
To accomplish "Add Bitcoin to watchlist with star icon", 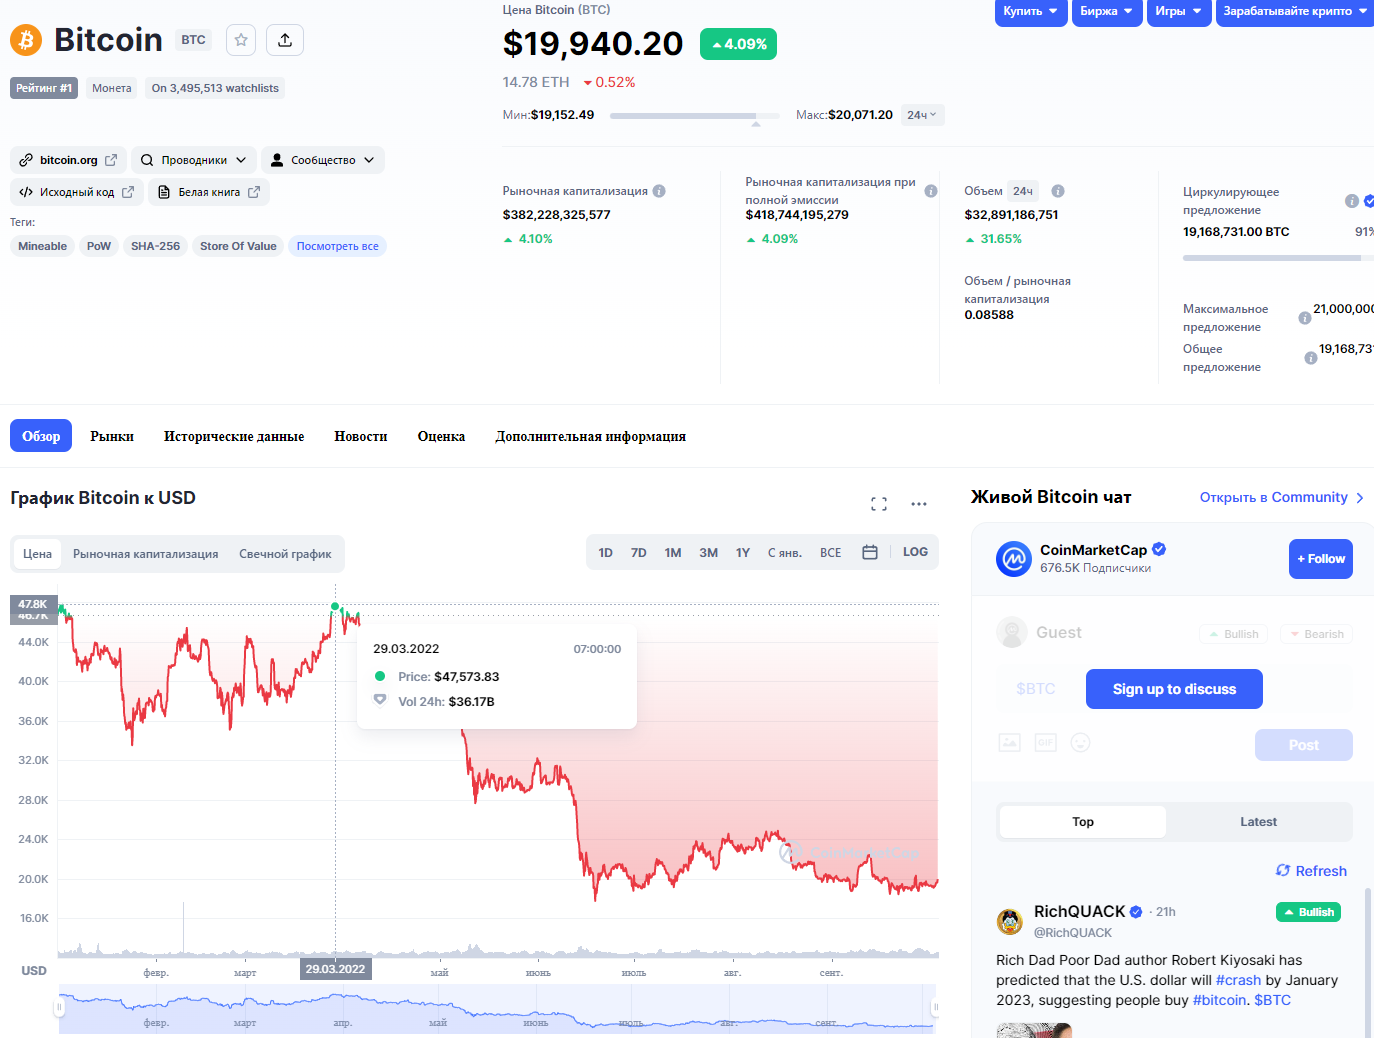I will (241, 40).
